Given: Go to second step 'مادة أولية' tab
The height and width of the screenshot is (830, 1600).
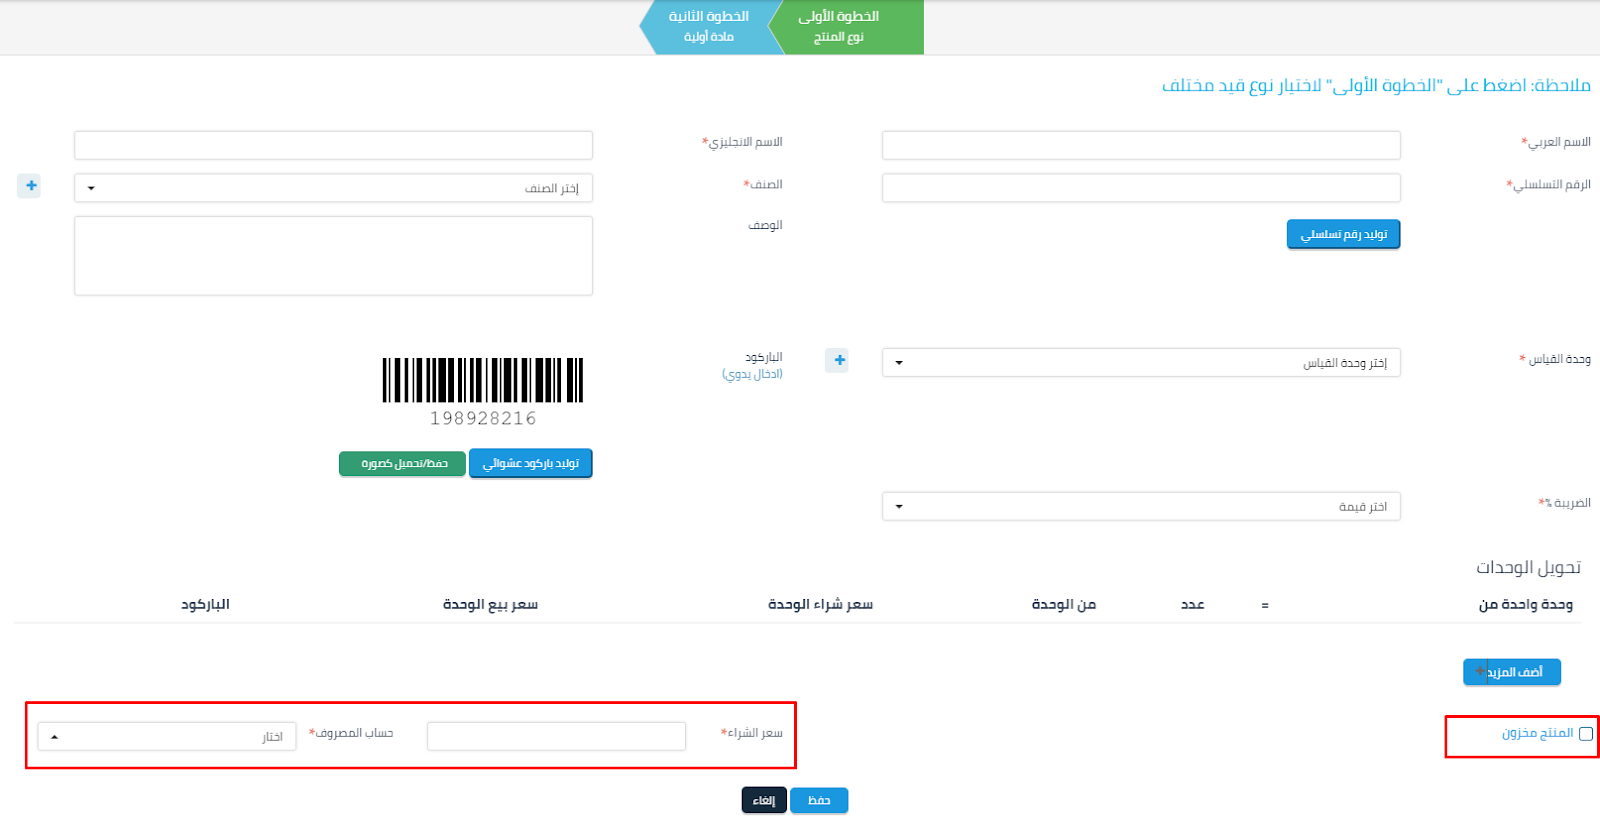Looking at the screenshot, I should [709, 27].
